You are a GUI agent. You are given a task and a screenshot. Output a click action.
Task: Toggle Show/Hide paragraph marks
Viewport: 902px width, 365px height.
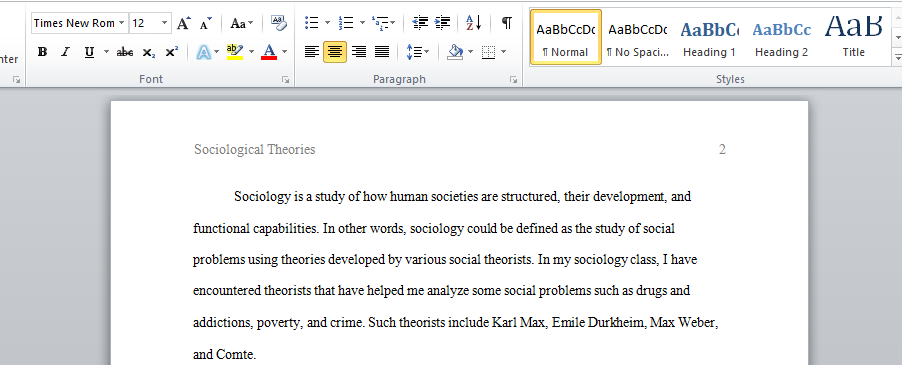click(x=506, y=23)
